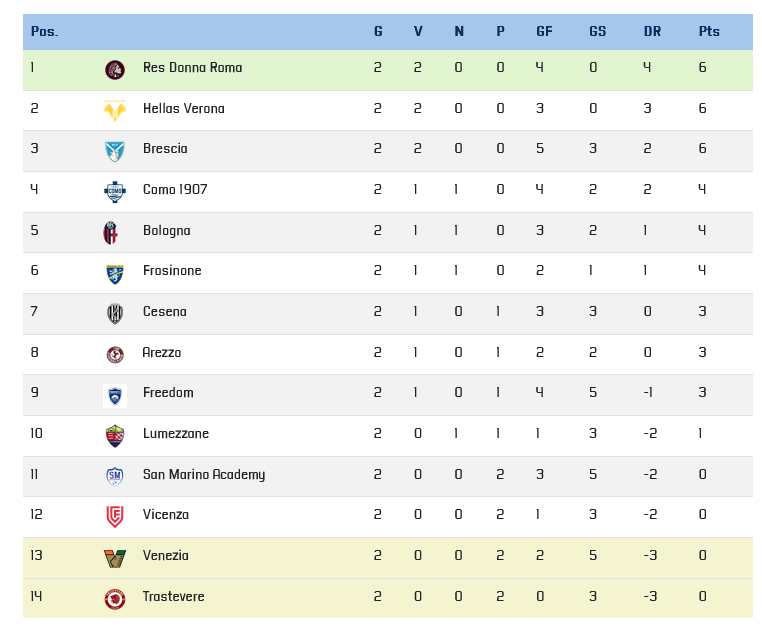Select the Brescia shield crest

(x=115, y=151)
